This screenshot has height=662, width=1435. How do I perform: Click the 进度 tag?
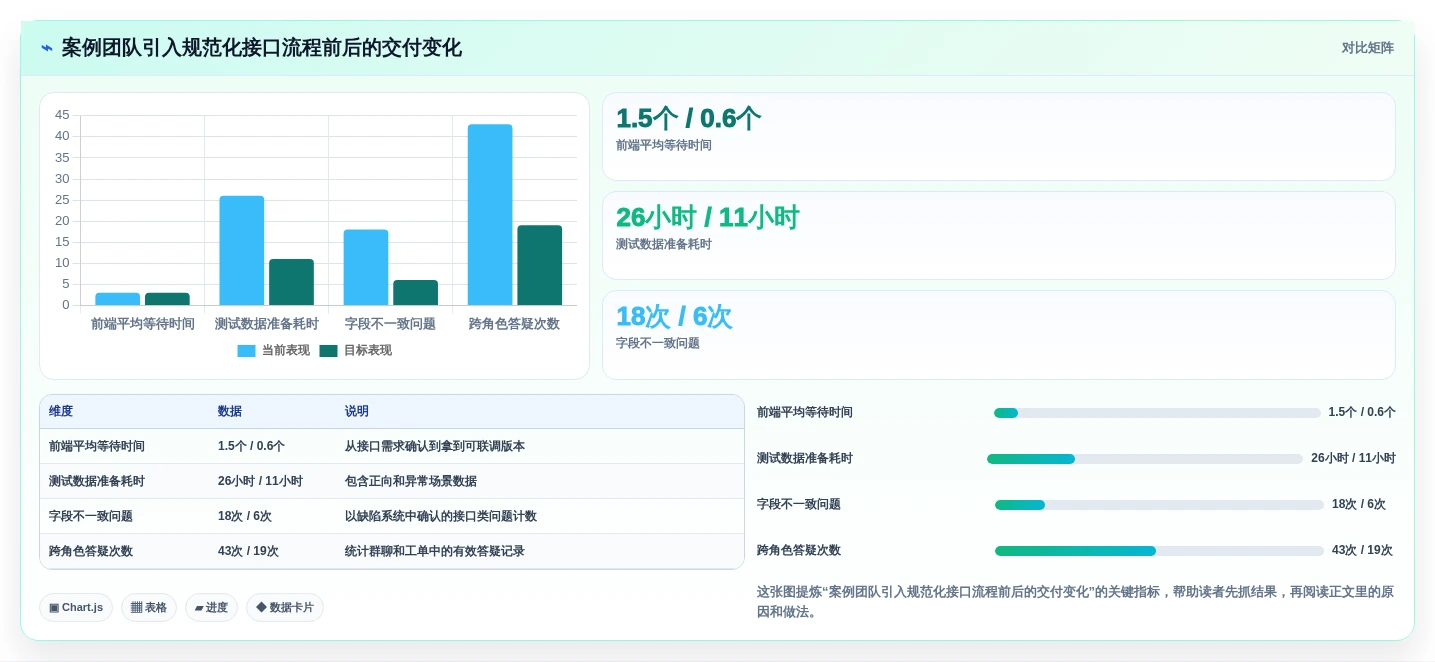[211, 607]
